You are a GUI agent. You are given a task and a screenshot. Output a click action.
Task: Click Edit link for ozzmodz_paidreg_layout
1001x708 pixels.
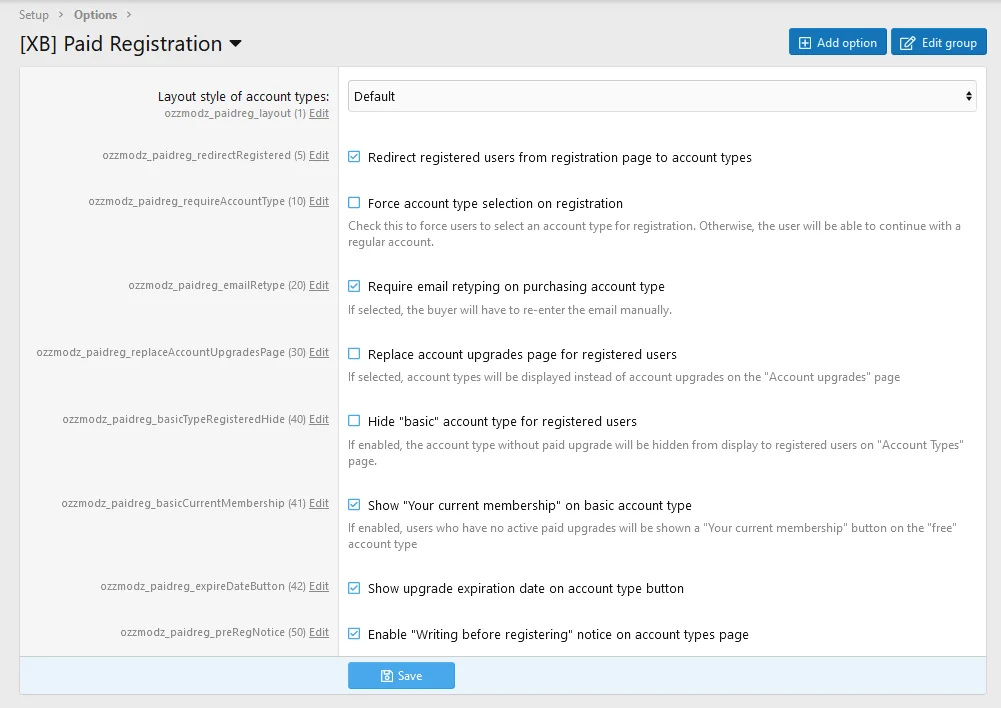318,114
